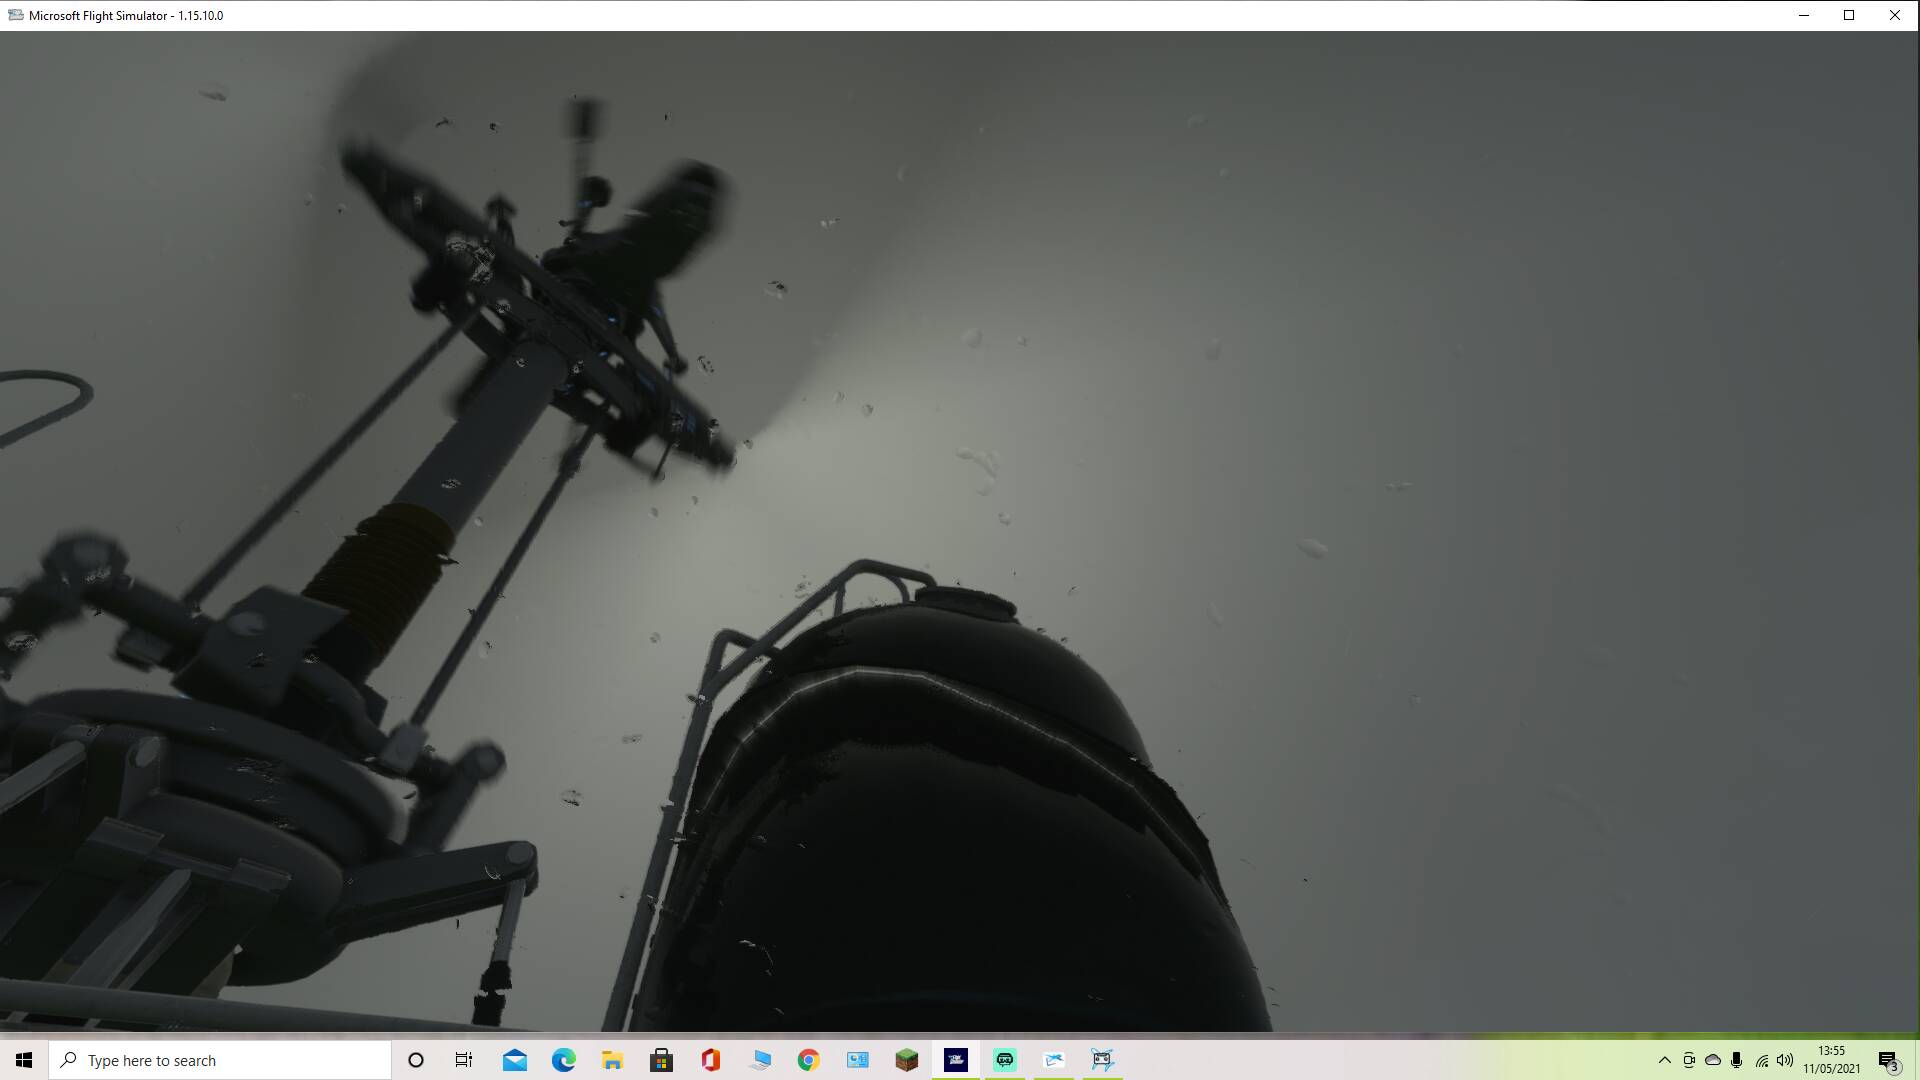Open Cortana circle icon on taskbar

[x=416, y=1060]
